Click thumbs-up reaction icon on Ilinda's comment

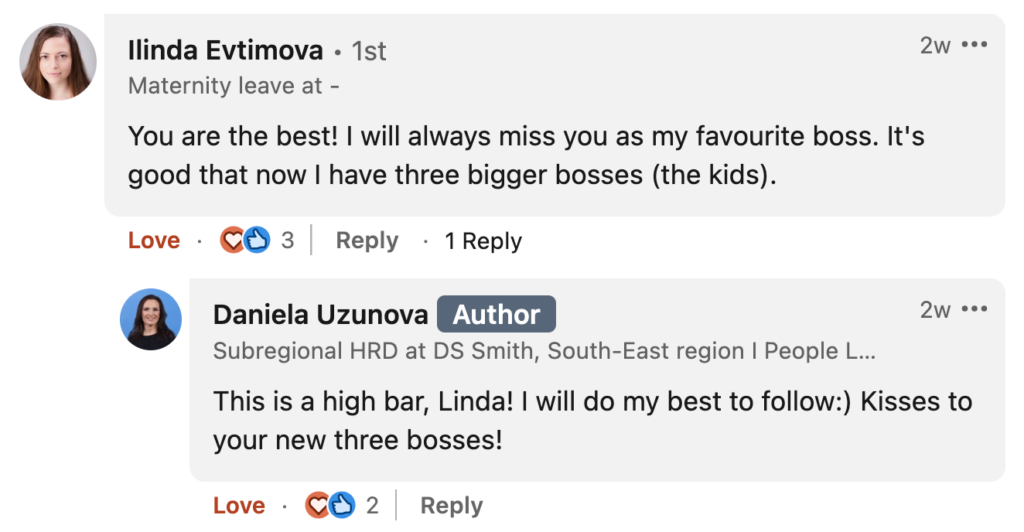tap(256, 241)
